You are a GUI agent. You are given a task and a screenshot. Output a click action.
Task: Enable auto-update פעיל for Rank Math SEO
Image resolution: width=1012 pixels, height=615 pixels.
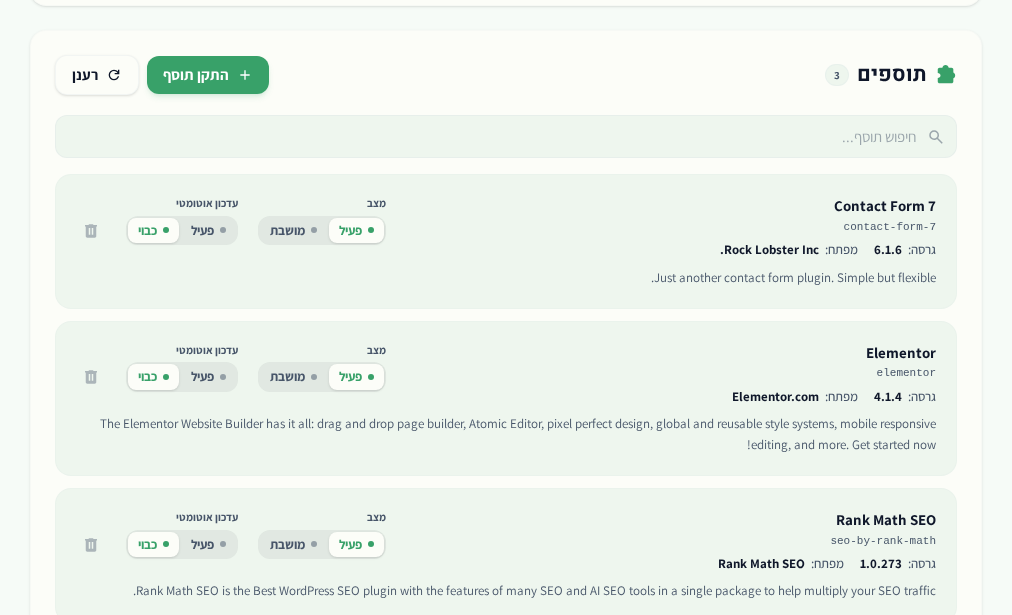[x=208, y=544]
